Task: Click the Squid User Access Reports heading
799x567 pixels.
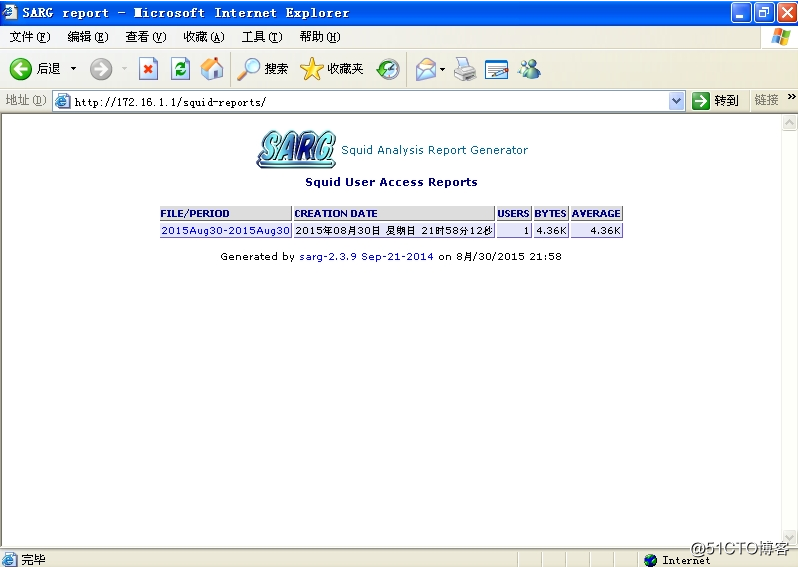Action: pyautogui.click(x=391, y=182)
